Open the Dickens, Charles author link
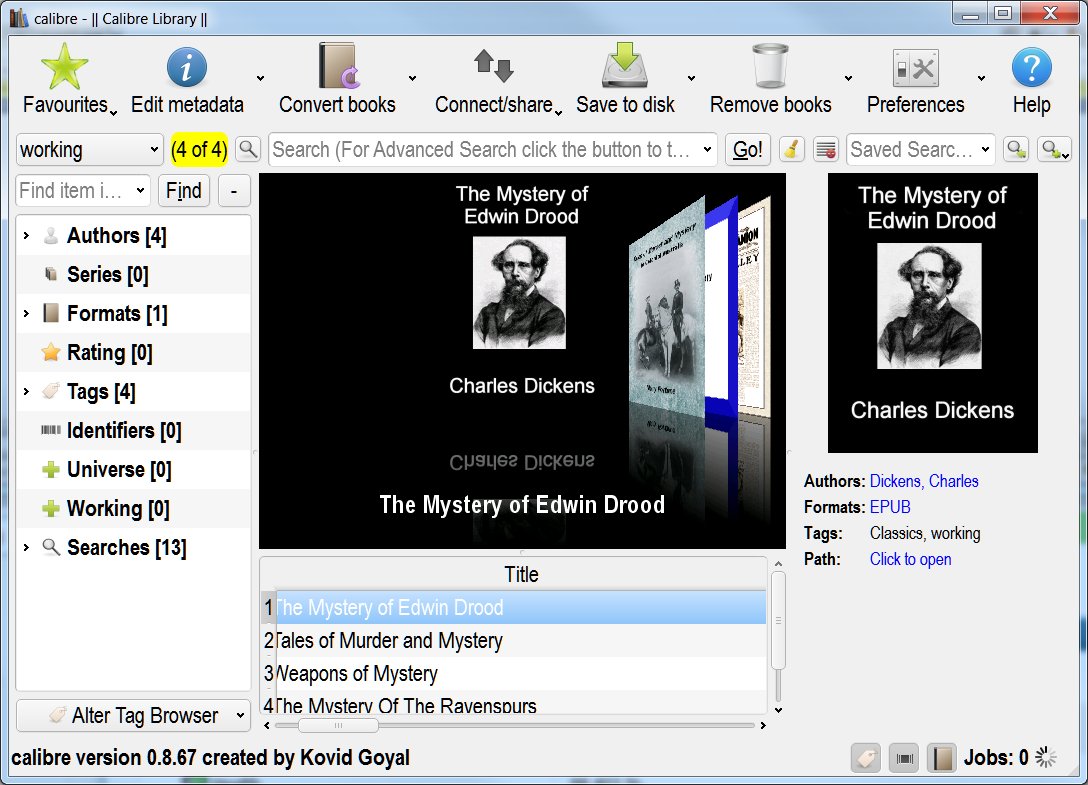Screen dimensions: 1088x785 click(x=924, y=481)
